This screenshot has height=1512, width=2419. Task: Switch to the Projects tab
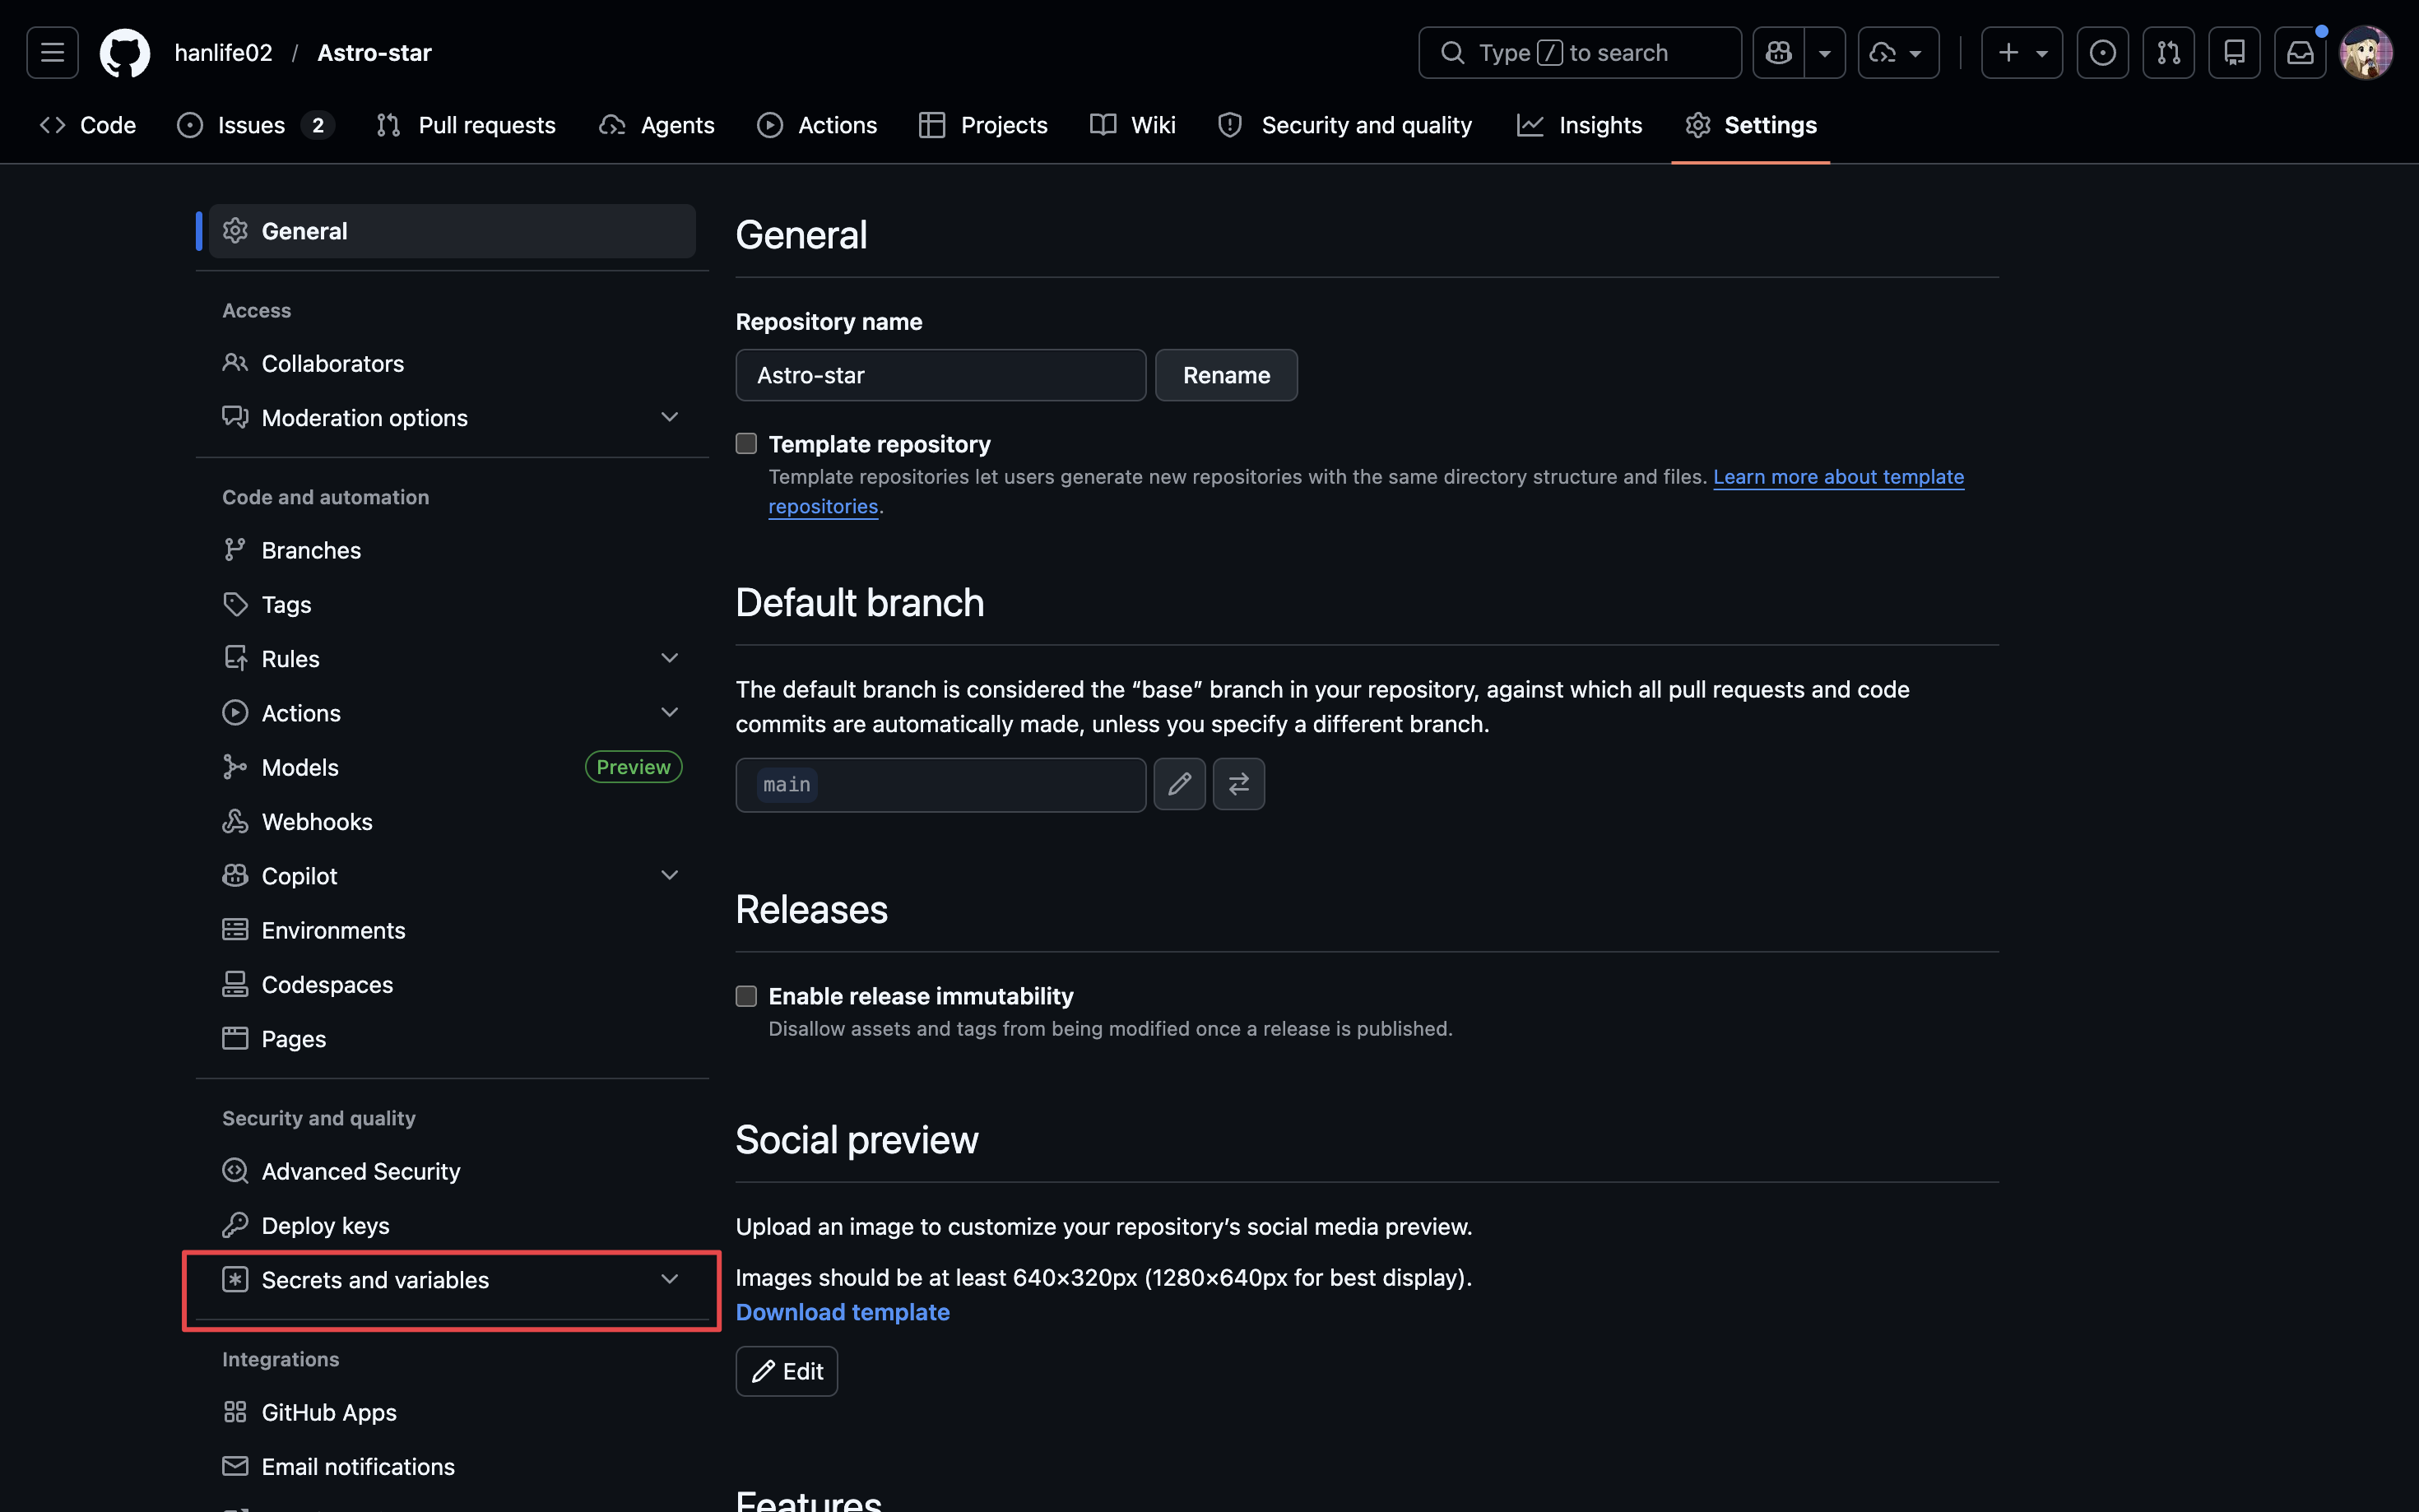click(x=983, y=125)
